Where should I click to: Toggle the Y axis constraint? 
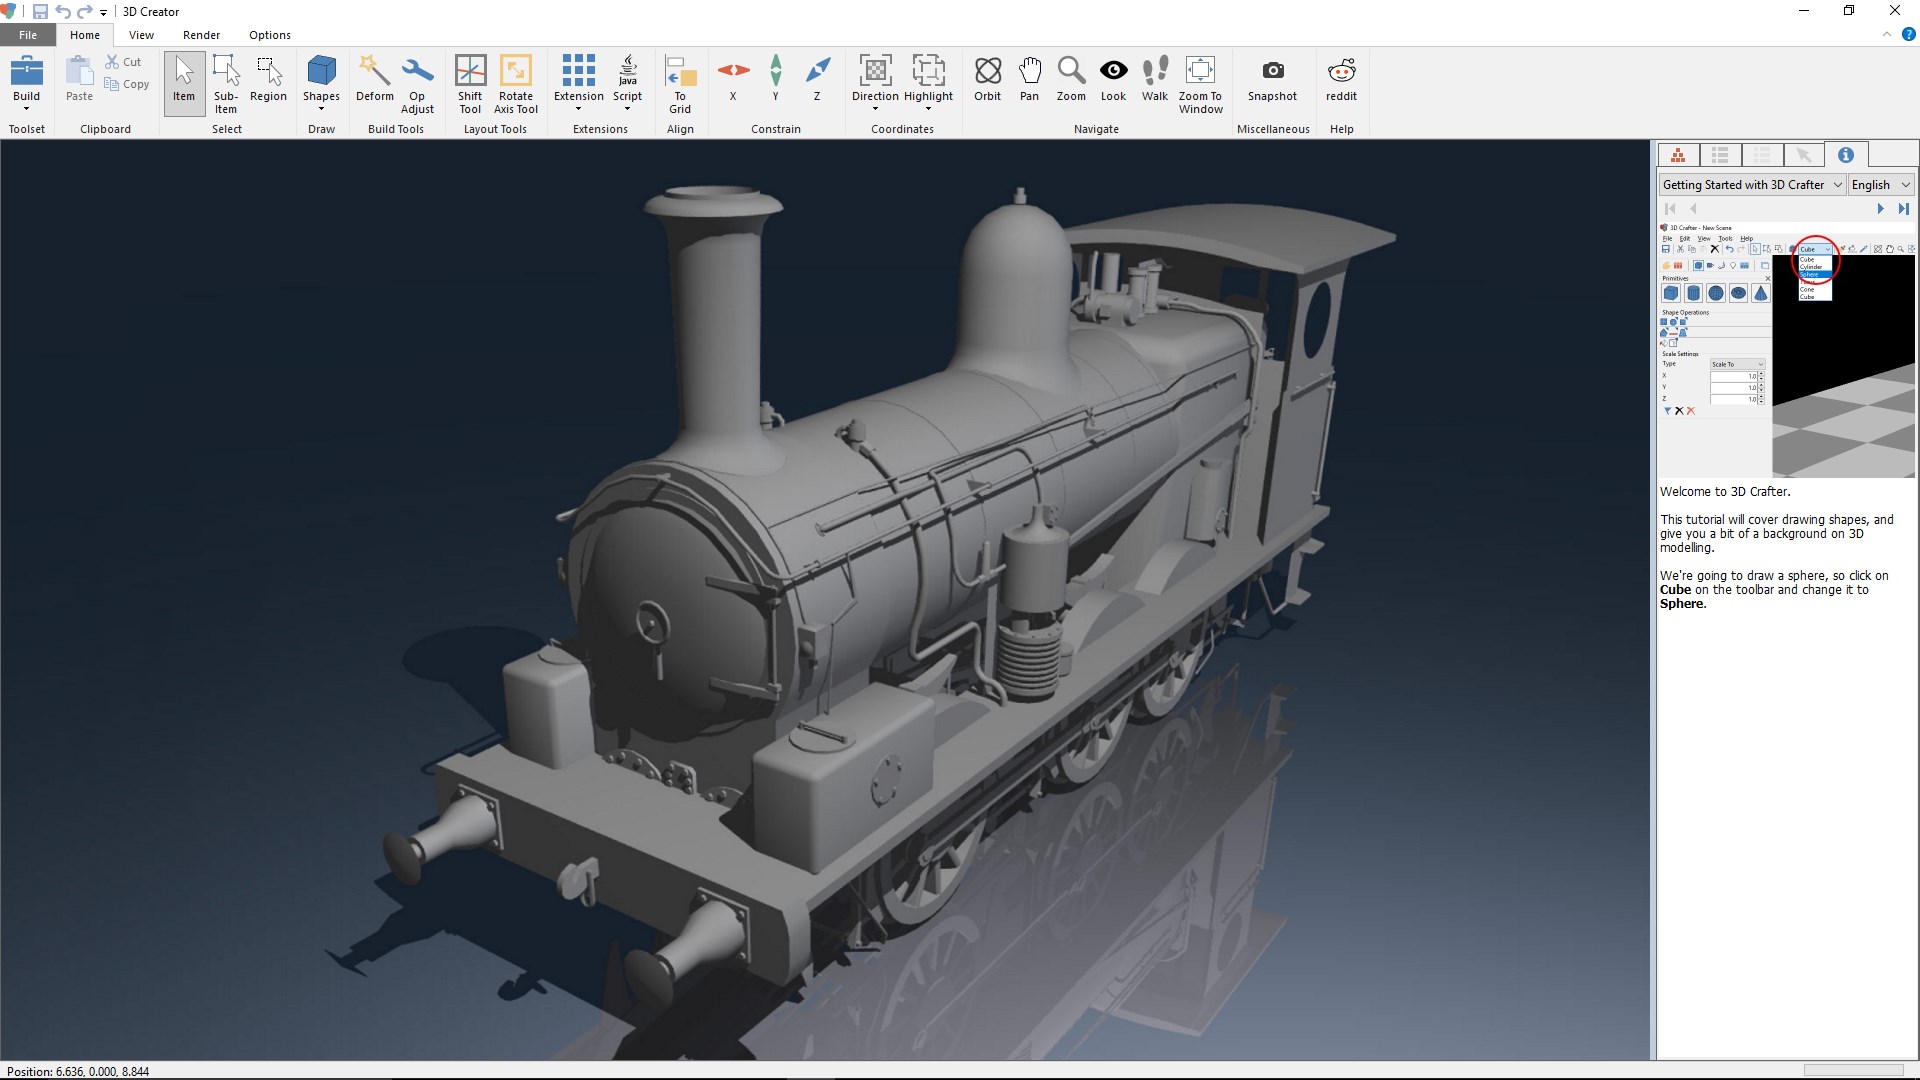775,83
